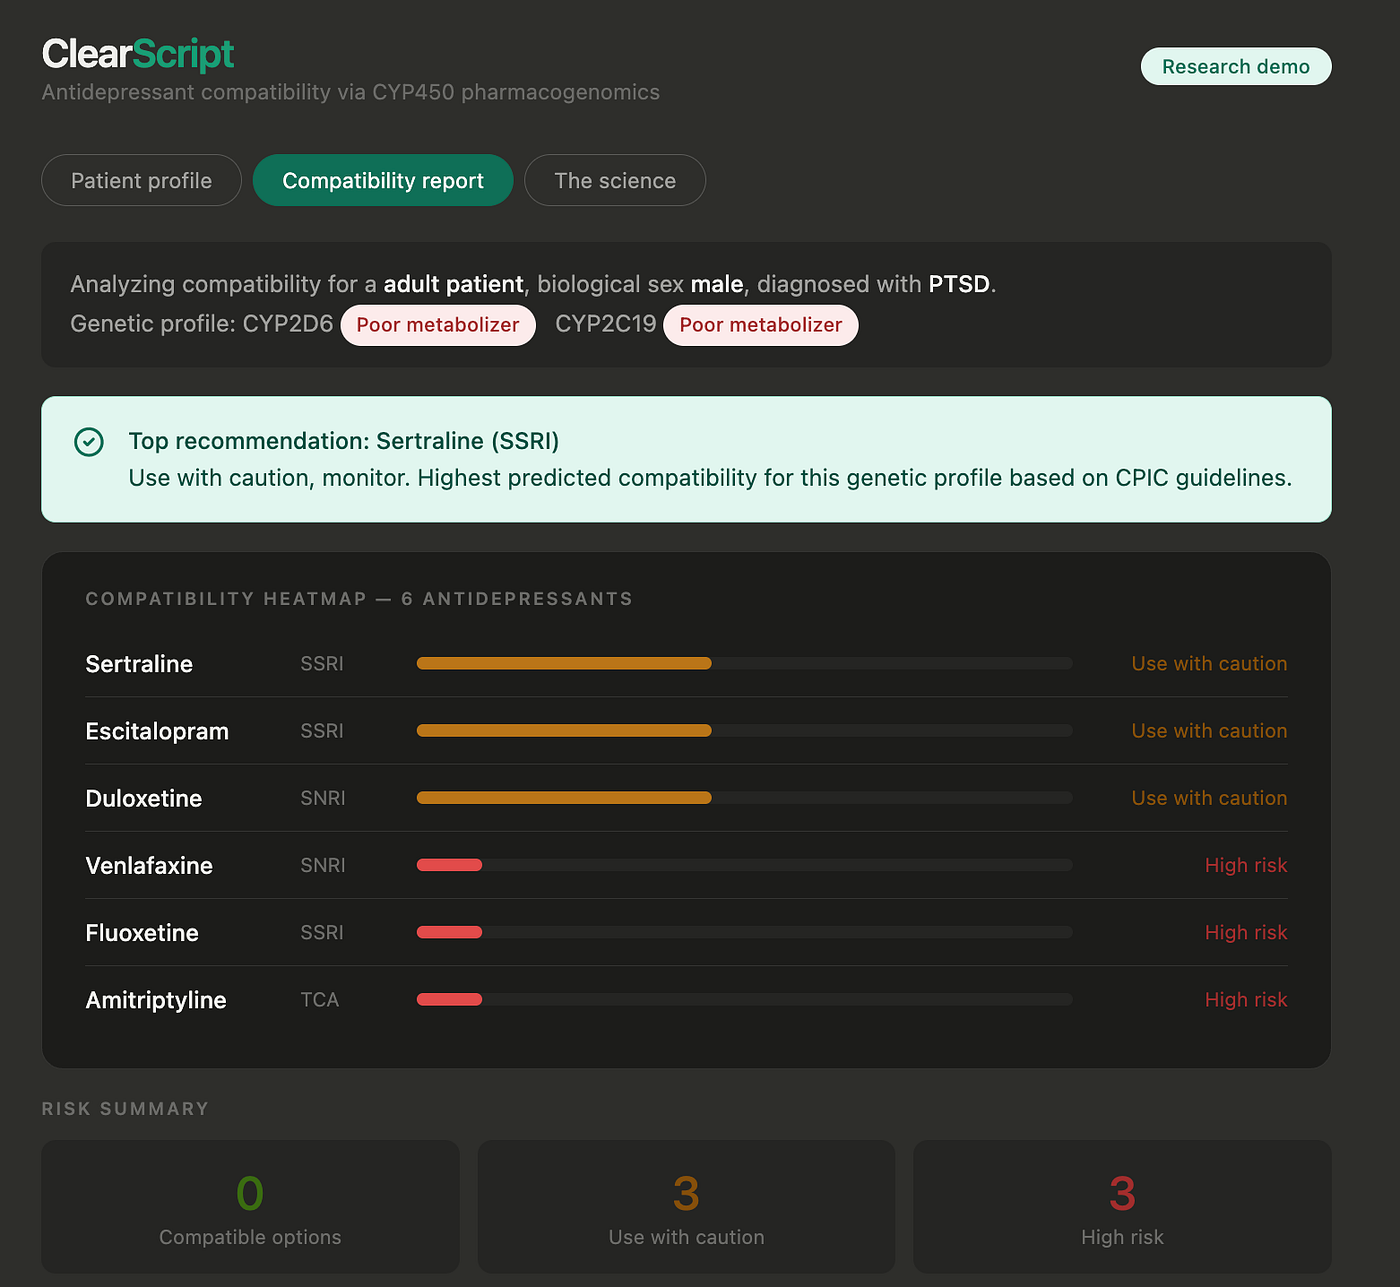Viewport: 1400px width, 1287px height.
Task: Select the Compatibility report tab
Action: pos(383,180)
